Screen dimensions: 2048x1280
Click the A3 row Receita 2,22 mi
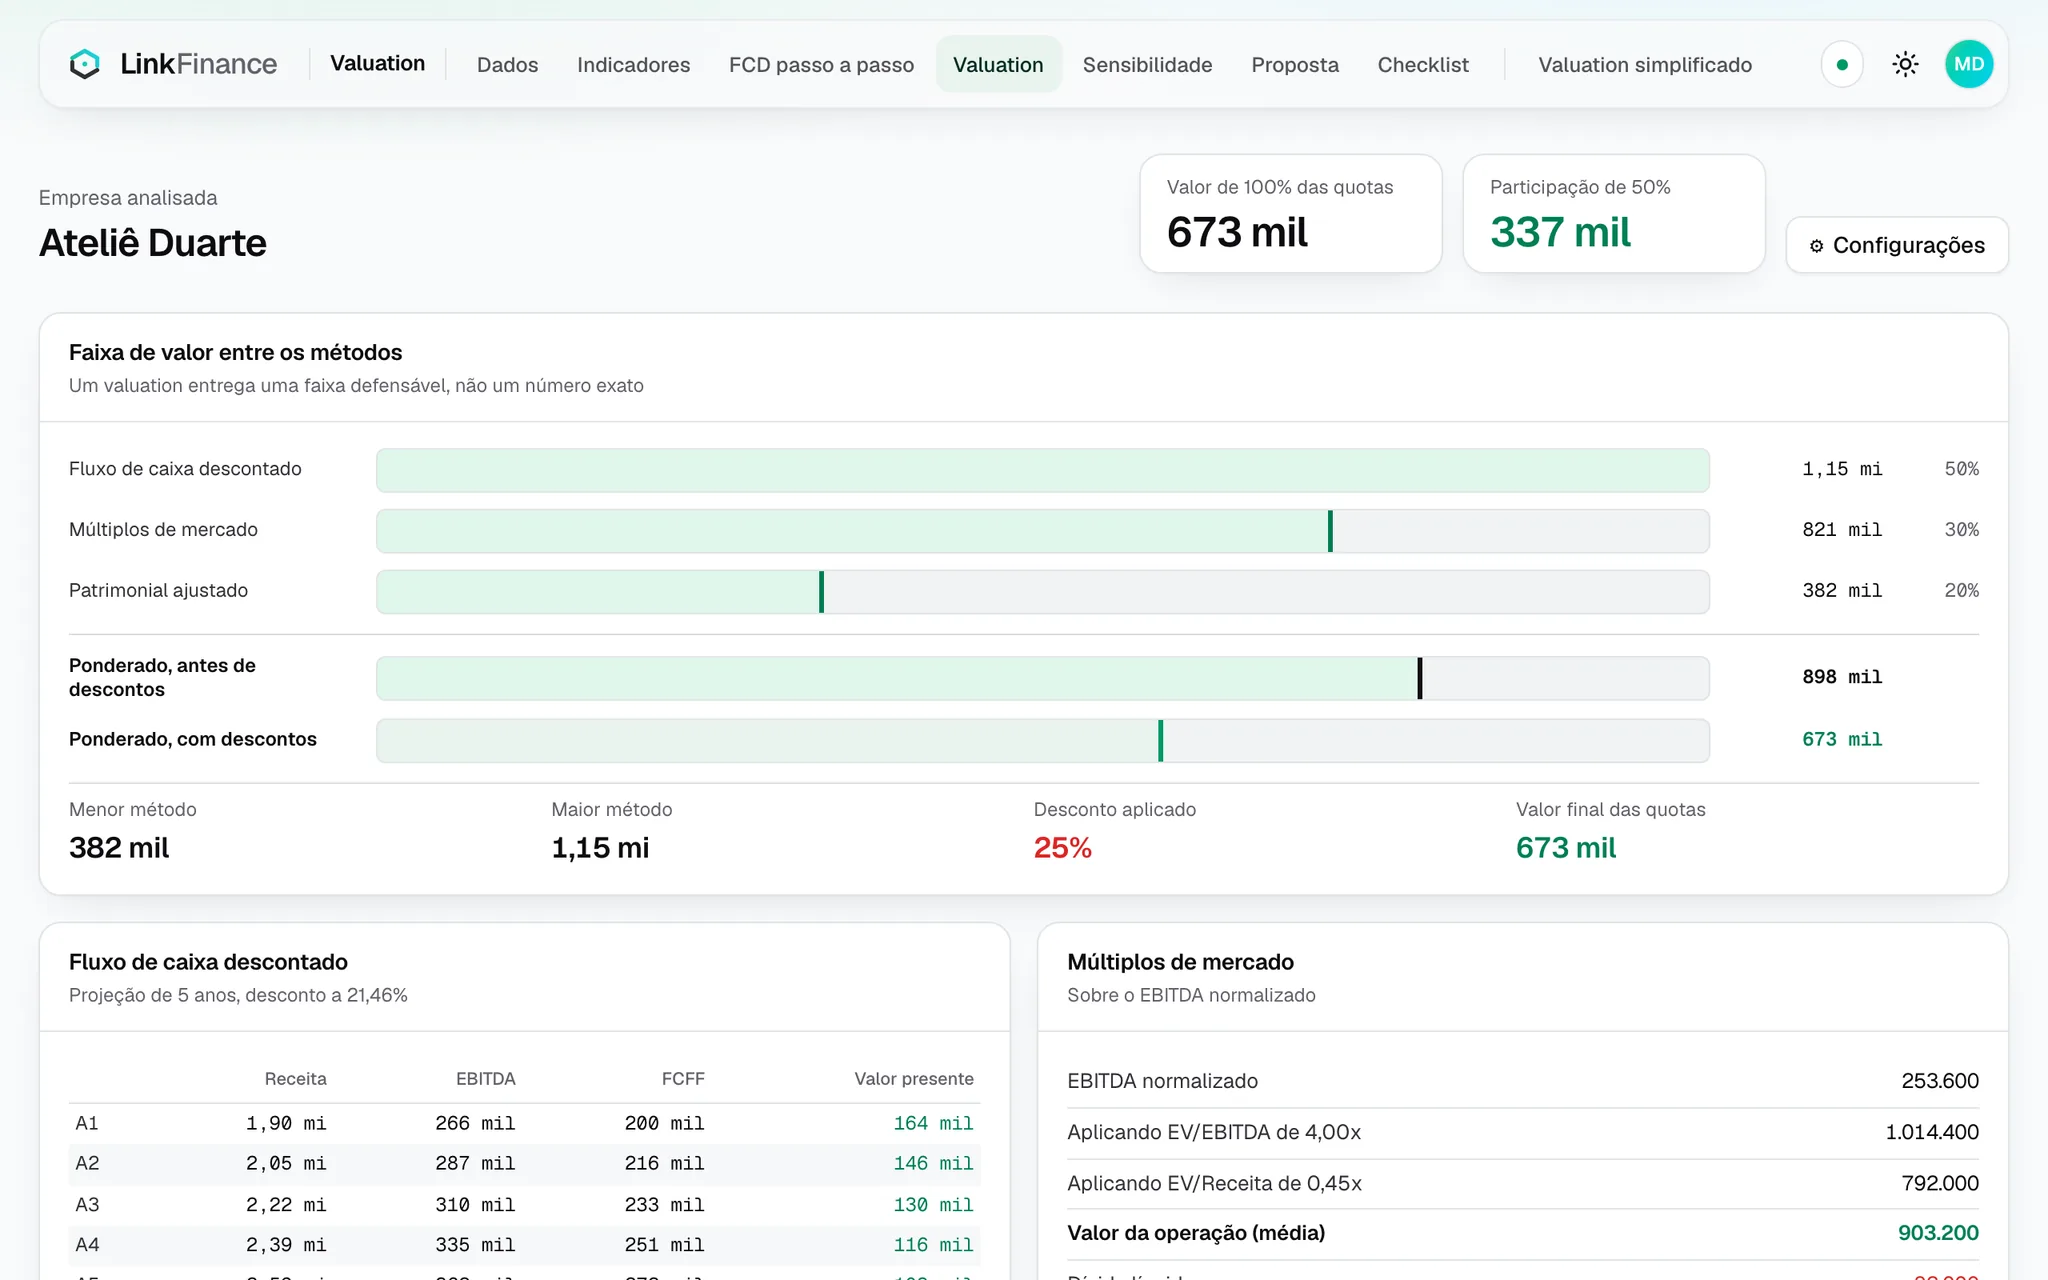[x=286, y=1205]
